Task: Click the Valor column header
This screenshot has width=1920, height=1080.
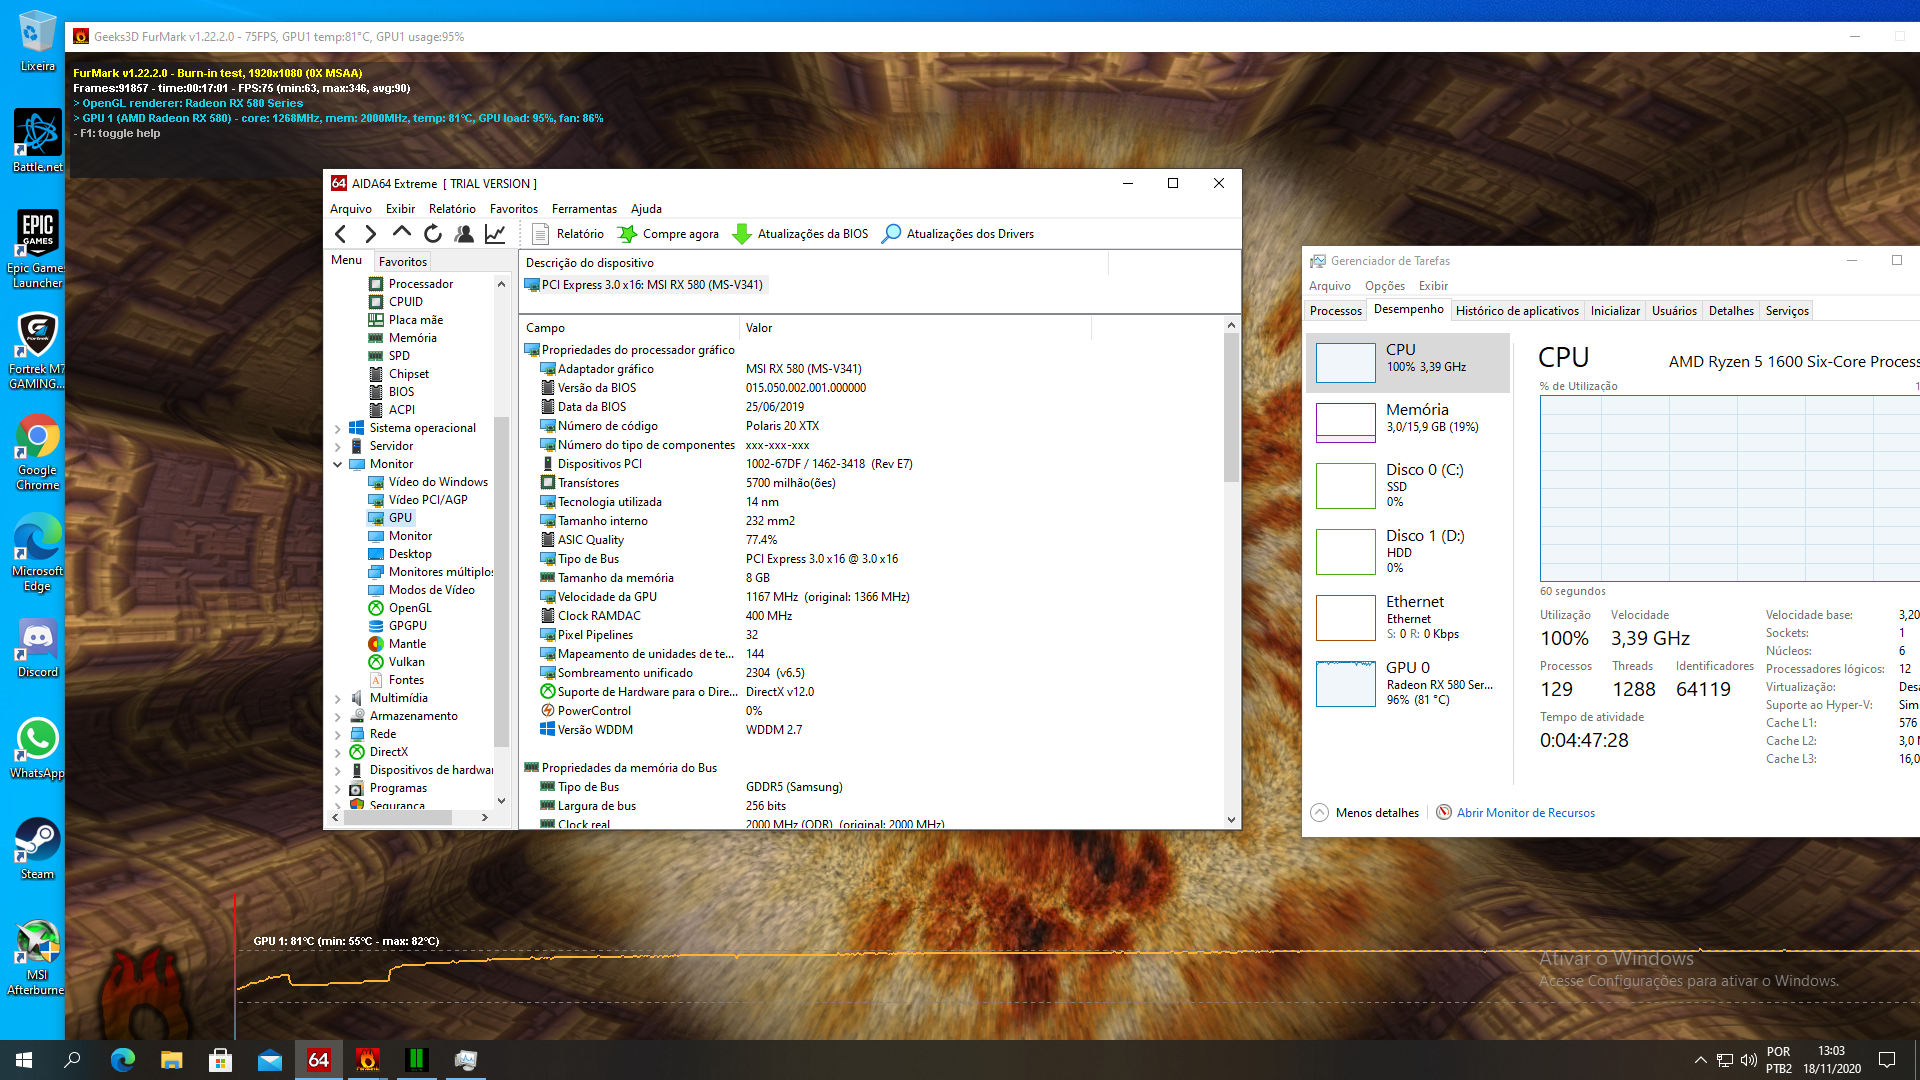Action: pos(915,328)
